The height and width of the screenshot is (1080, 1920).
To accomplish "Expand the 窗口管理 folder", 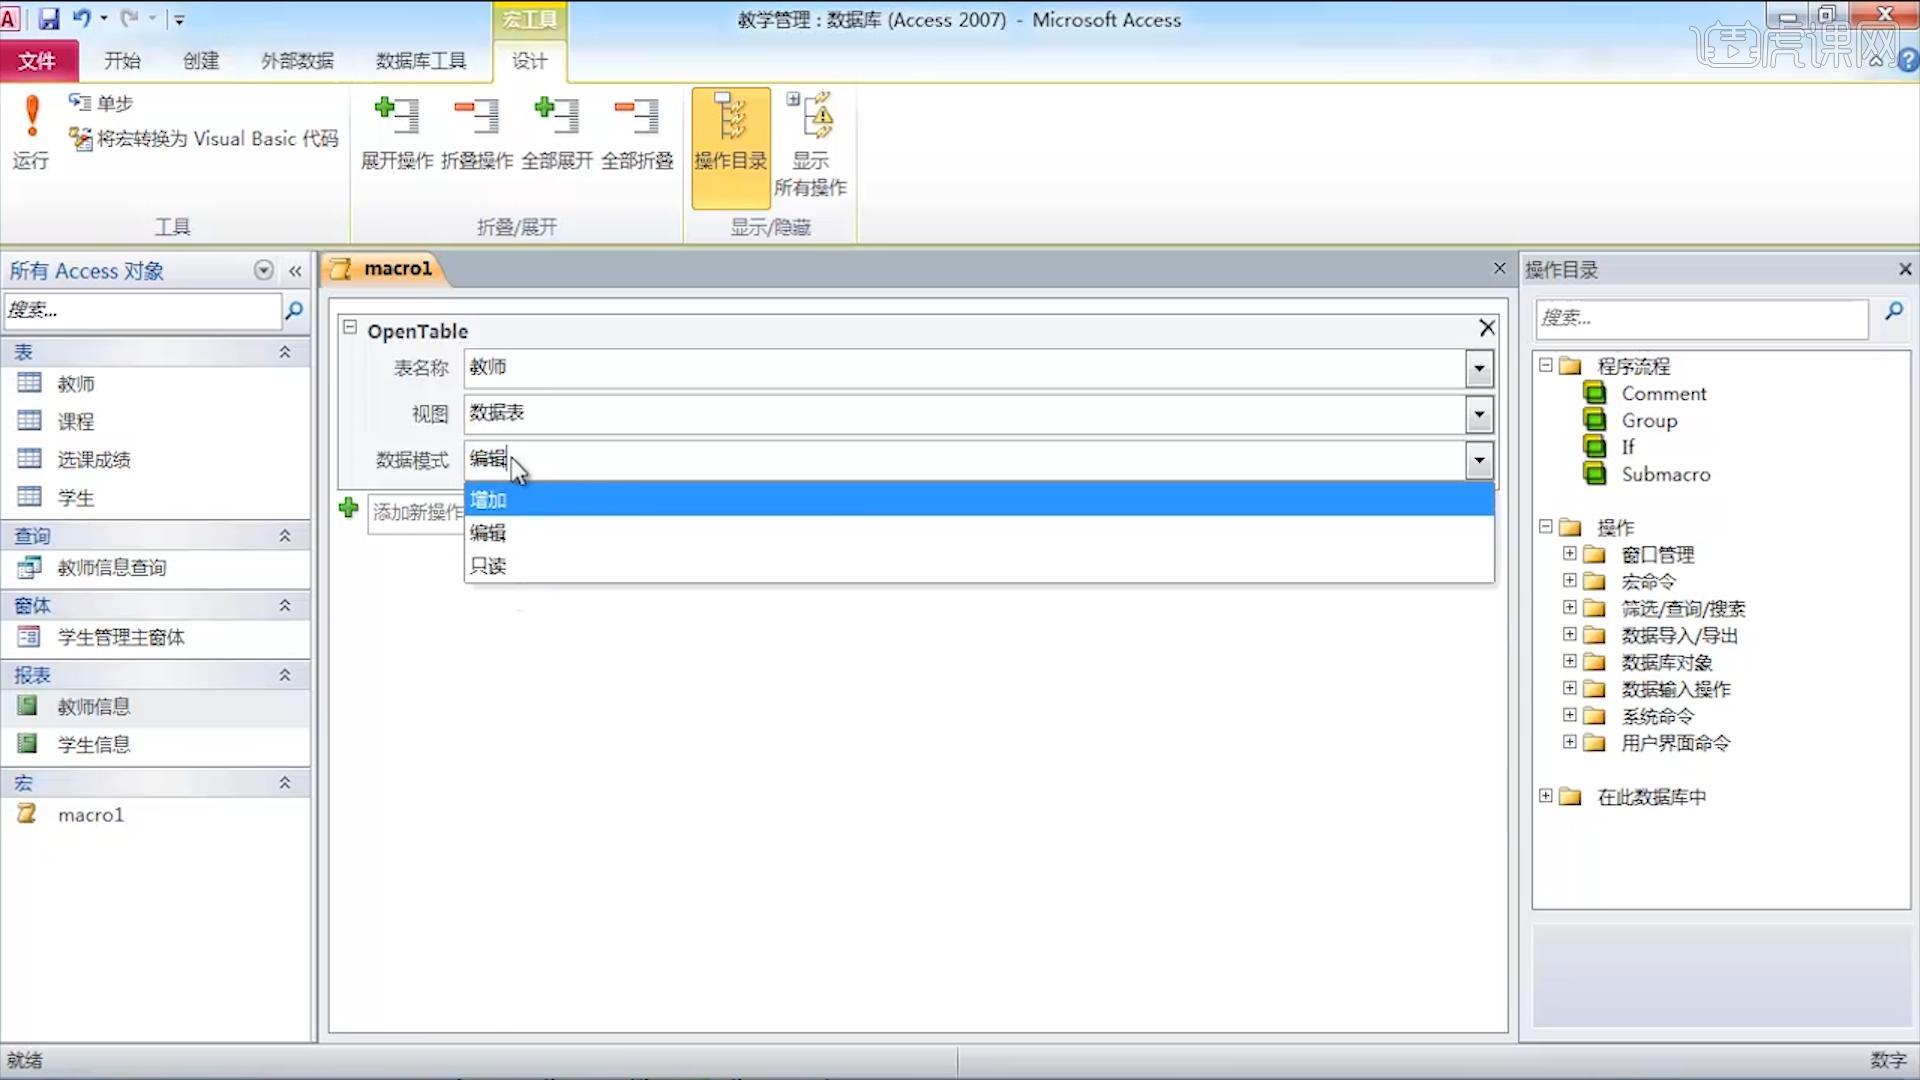I will tap(1570, 553).
